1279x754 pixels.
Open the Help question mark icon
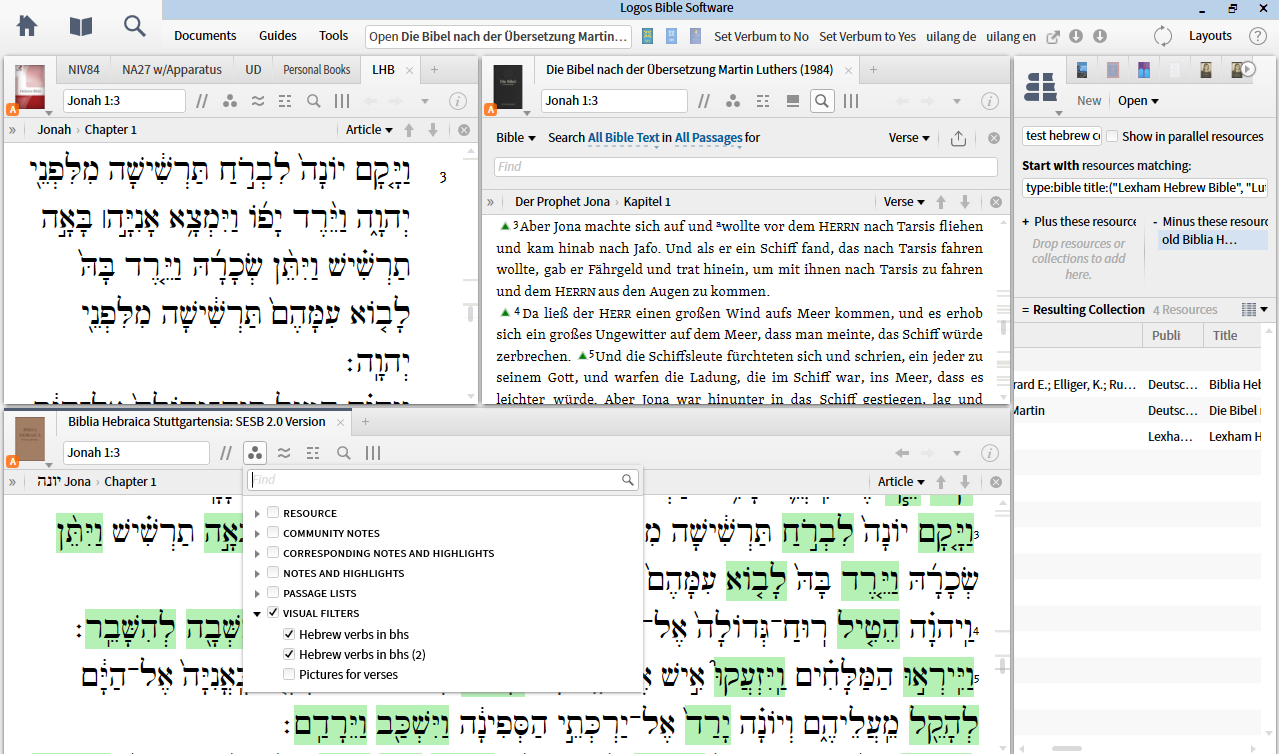(x=1258, y=36)
